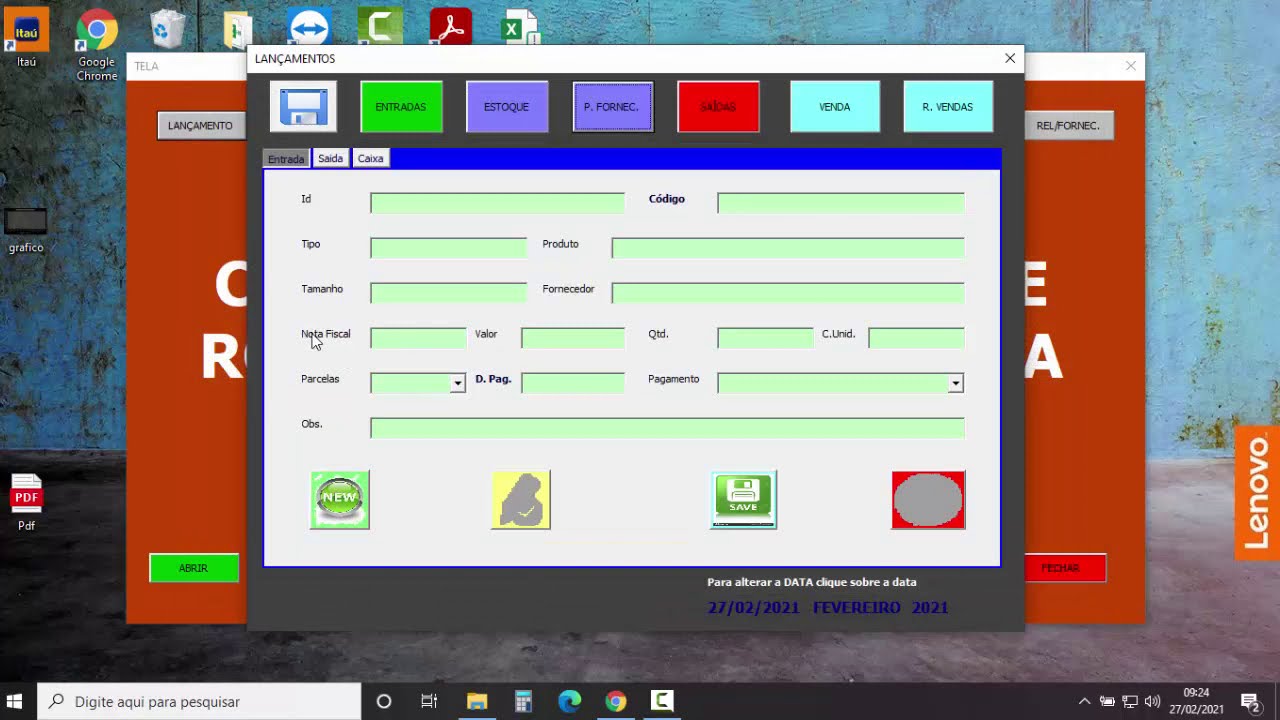The width and height of the screenshot is (1280, 720).
Task: Click red FECHAR button in TELA window
Action: tap(1066, 568)
